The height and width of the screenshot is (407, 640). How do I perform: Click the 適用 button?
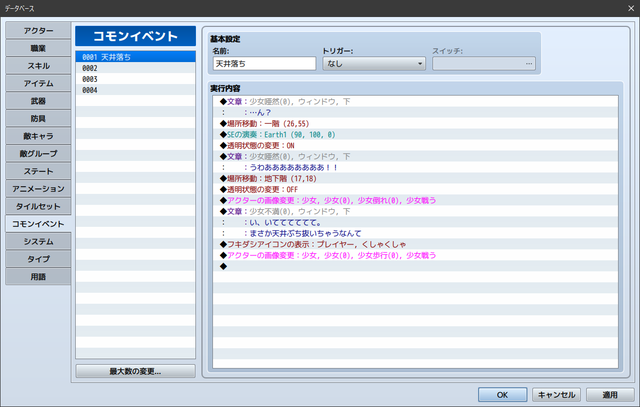tap(610, 395)
